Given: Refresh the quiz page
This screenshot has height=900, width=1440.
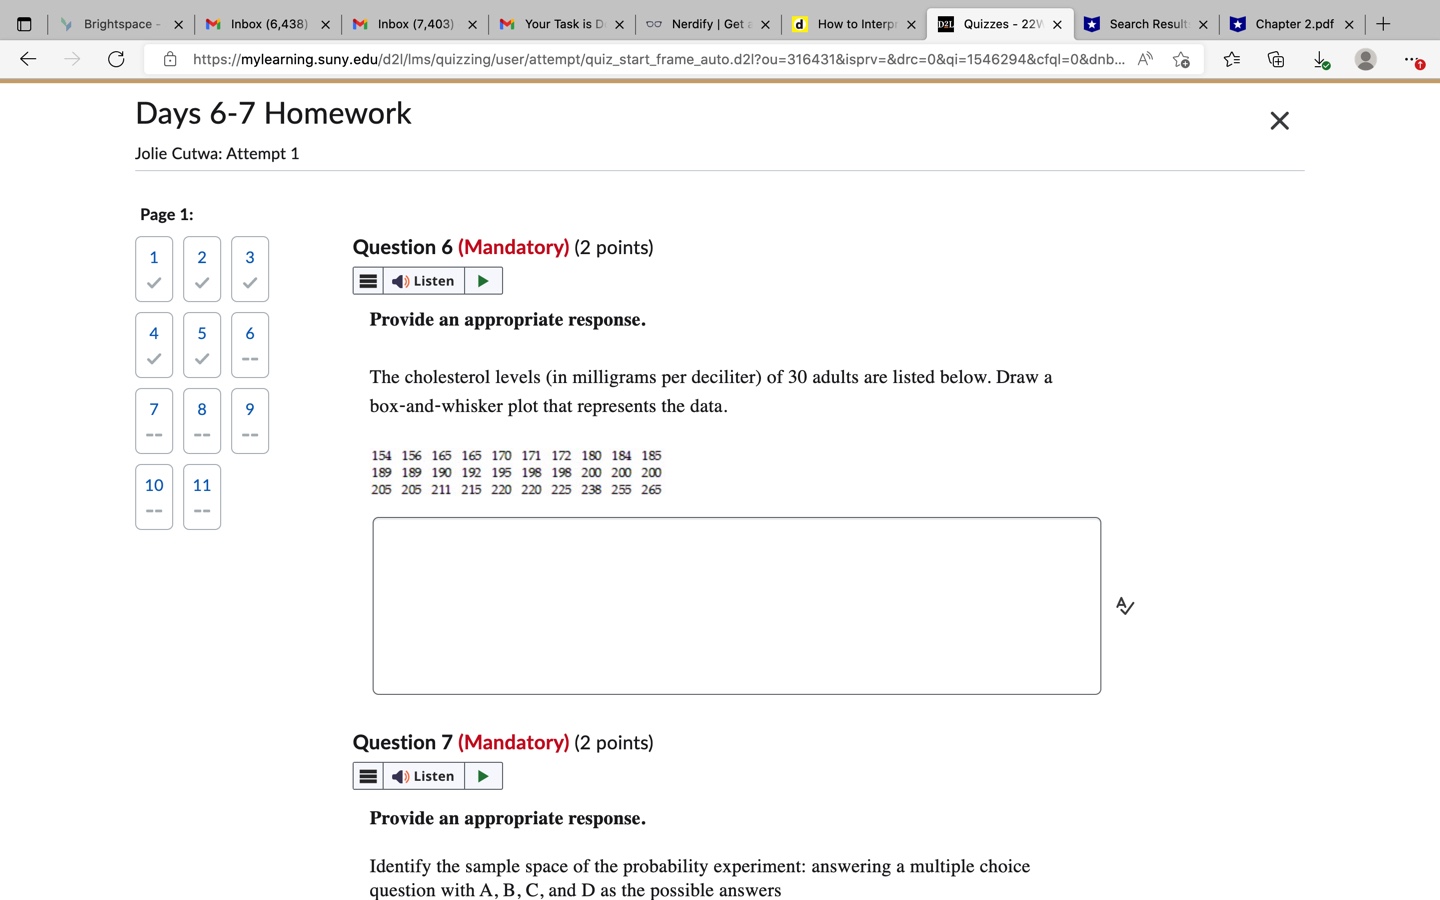Looking at the screenshot, I should coord(116,59).
